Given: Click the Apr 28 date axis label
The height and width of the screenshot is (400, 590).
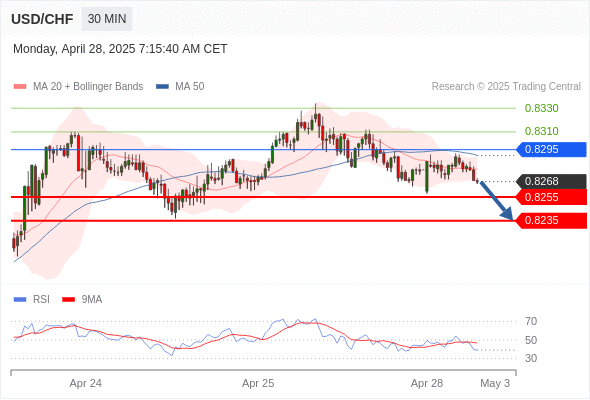Looking at the screenshot, I should tap(427, 383).
